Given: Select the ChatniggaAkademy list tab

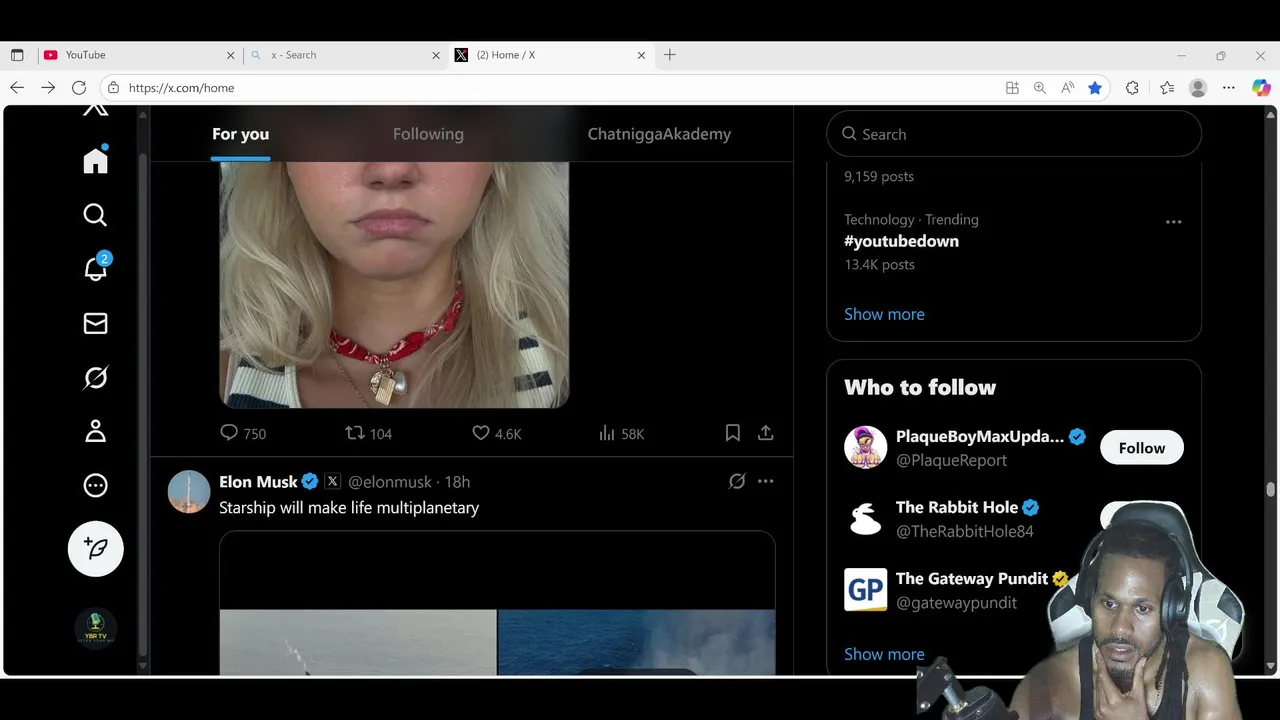Looking at the screenshot, I should coord(659,134).
